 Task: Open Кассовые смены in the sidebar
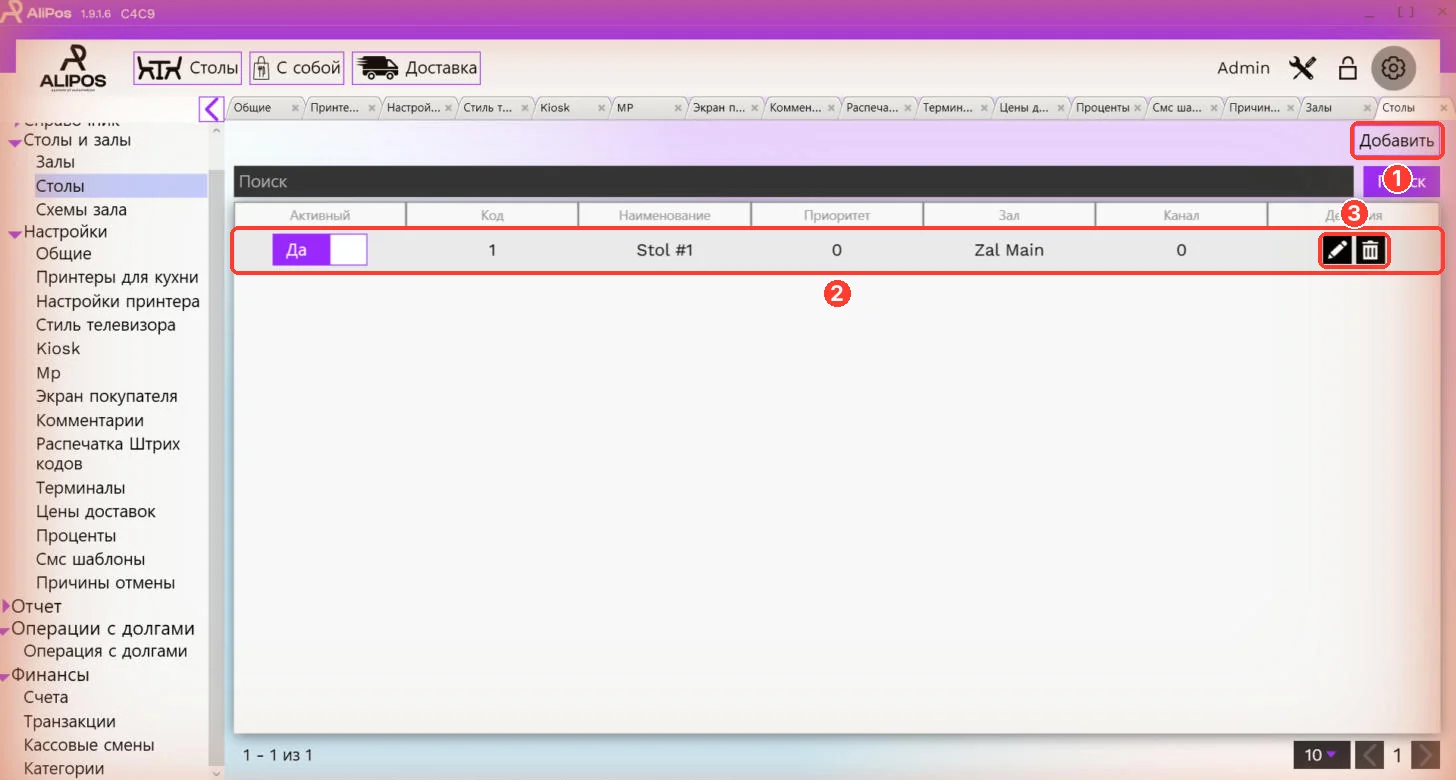(x=89, y=745)
